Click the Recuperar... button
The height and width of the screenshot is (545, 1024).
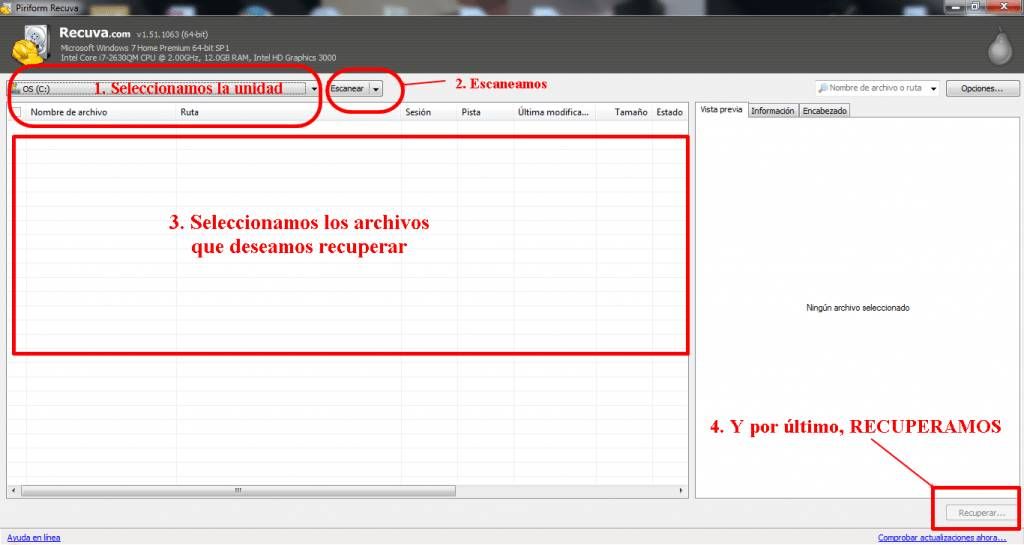[x=981, y=513]
